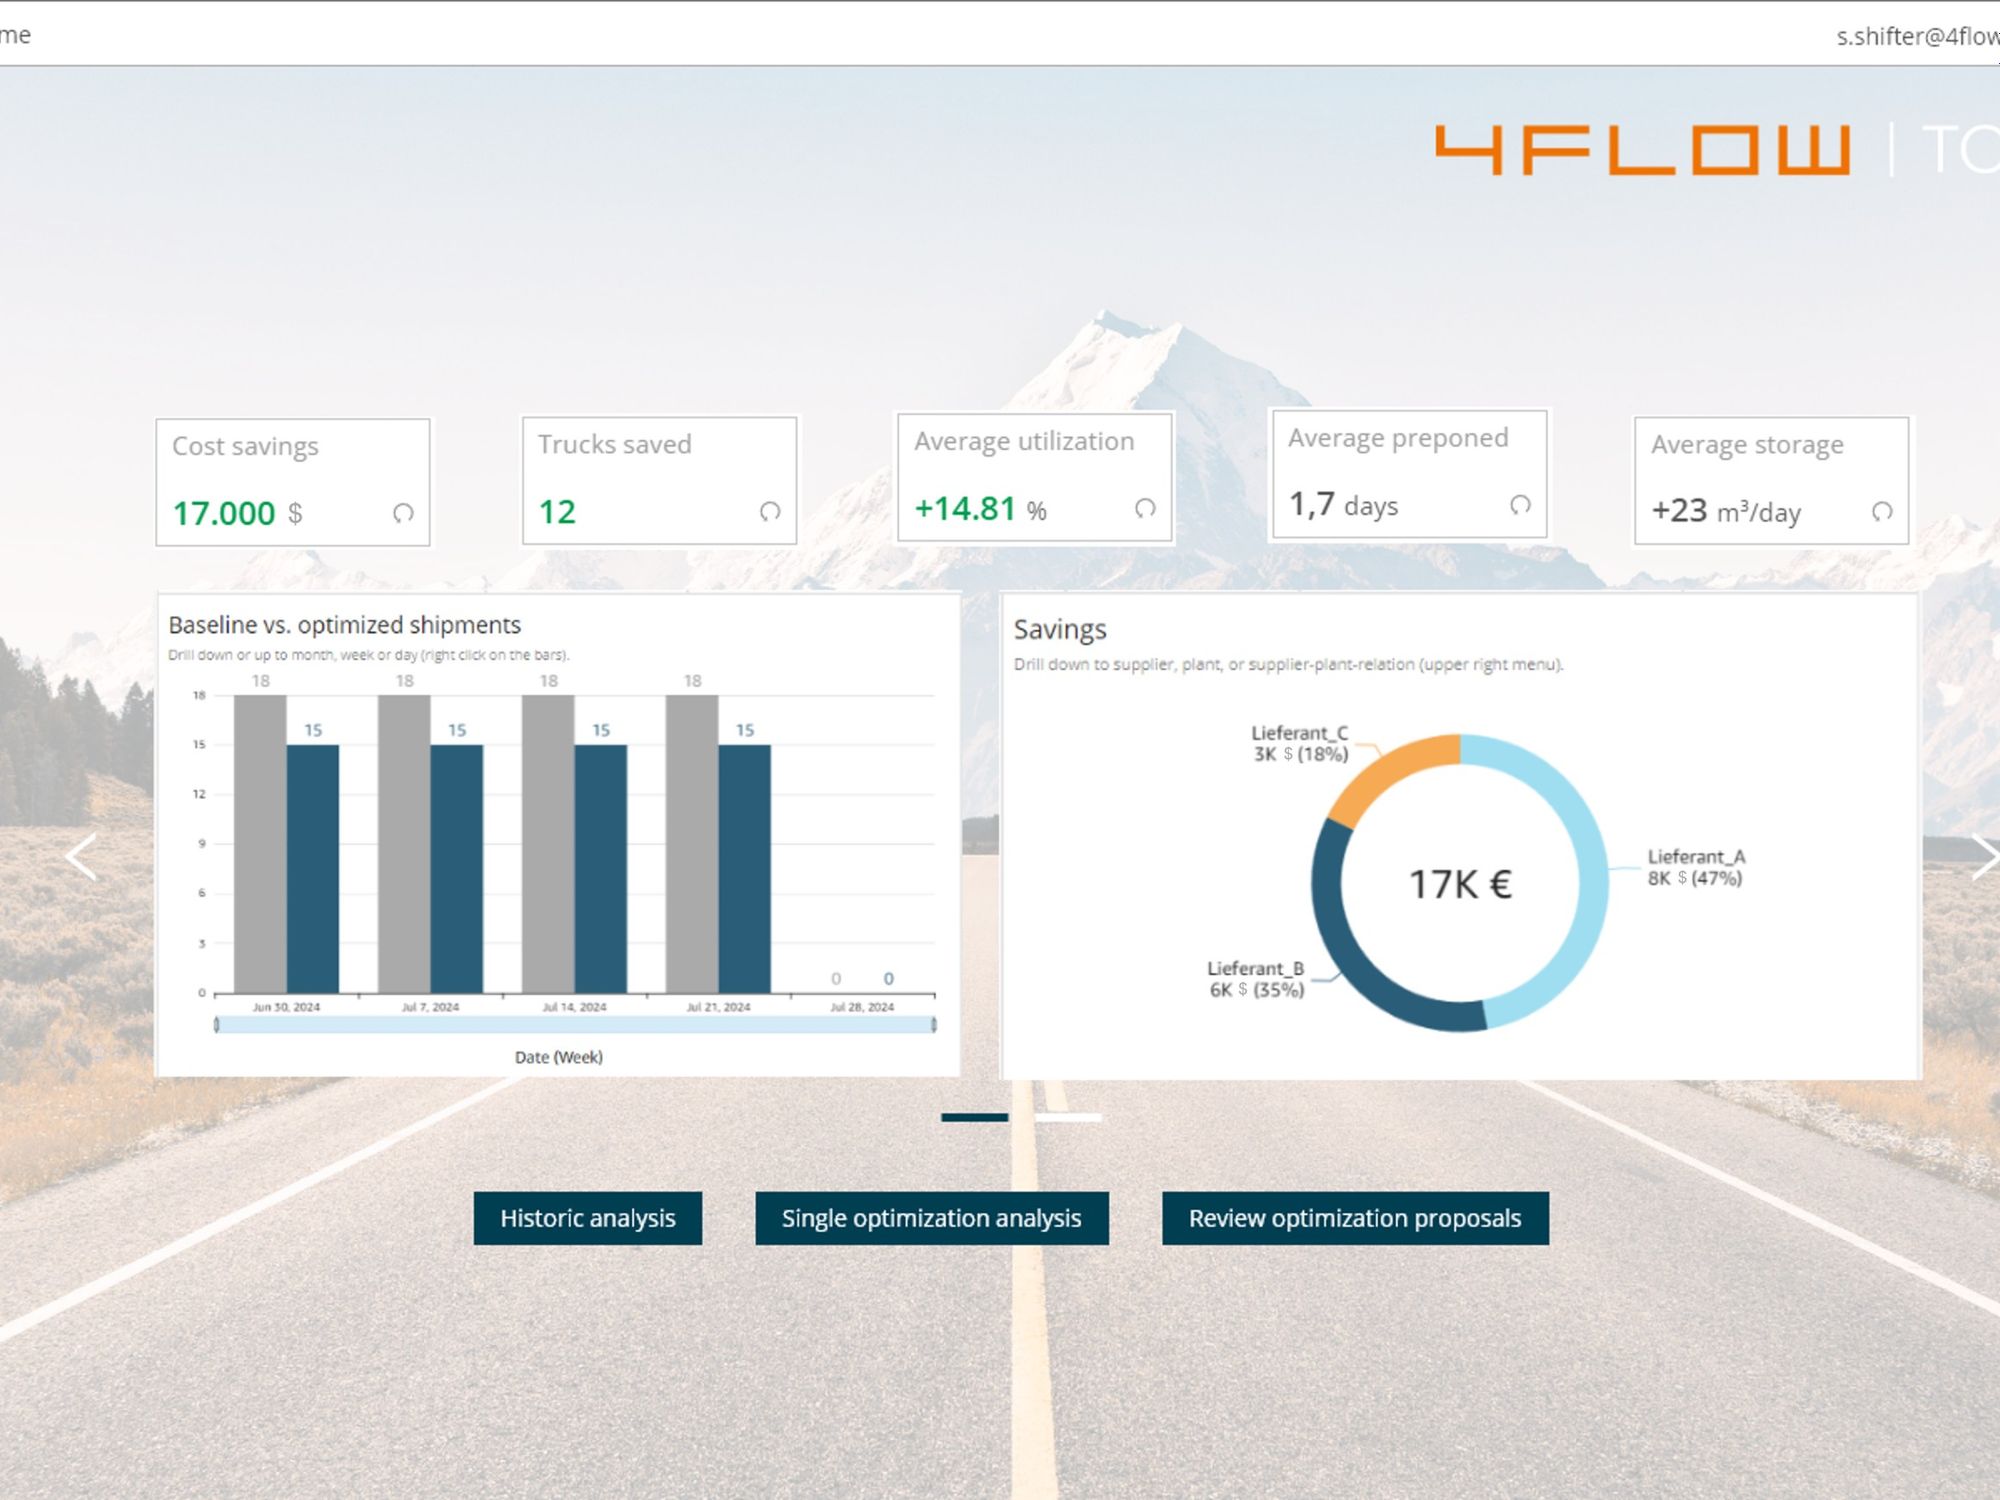Viewport: 2000px width, 1500px height.
Task: Click the refresh icon in Trucks saved card
Action: 770,511
